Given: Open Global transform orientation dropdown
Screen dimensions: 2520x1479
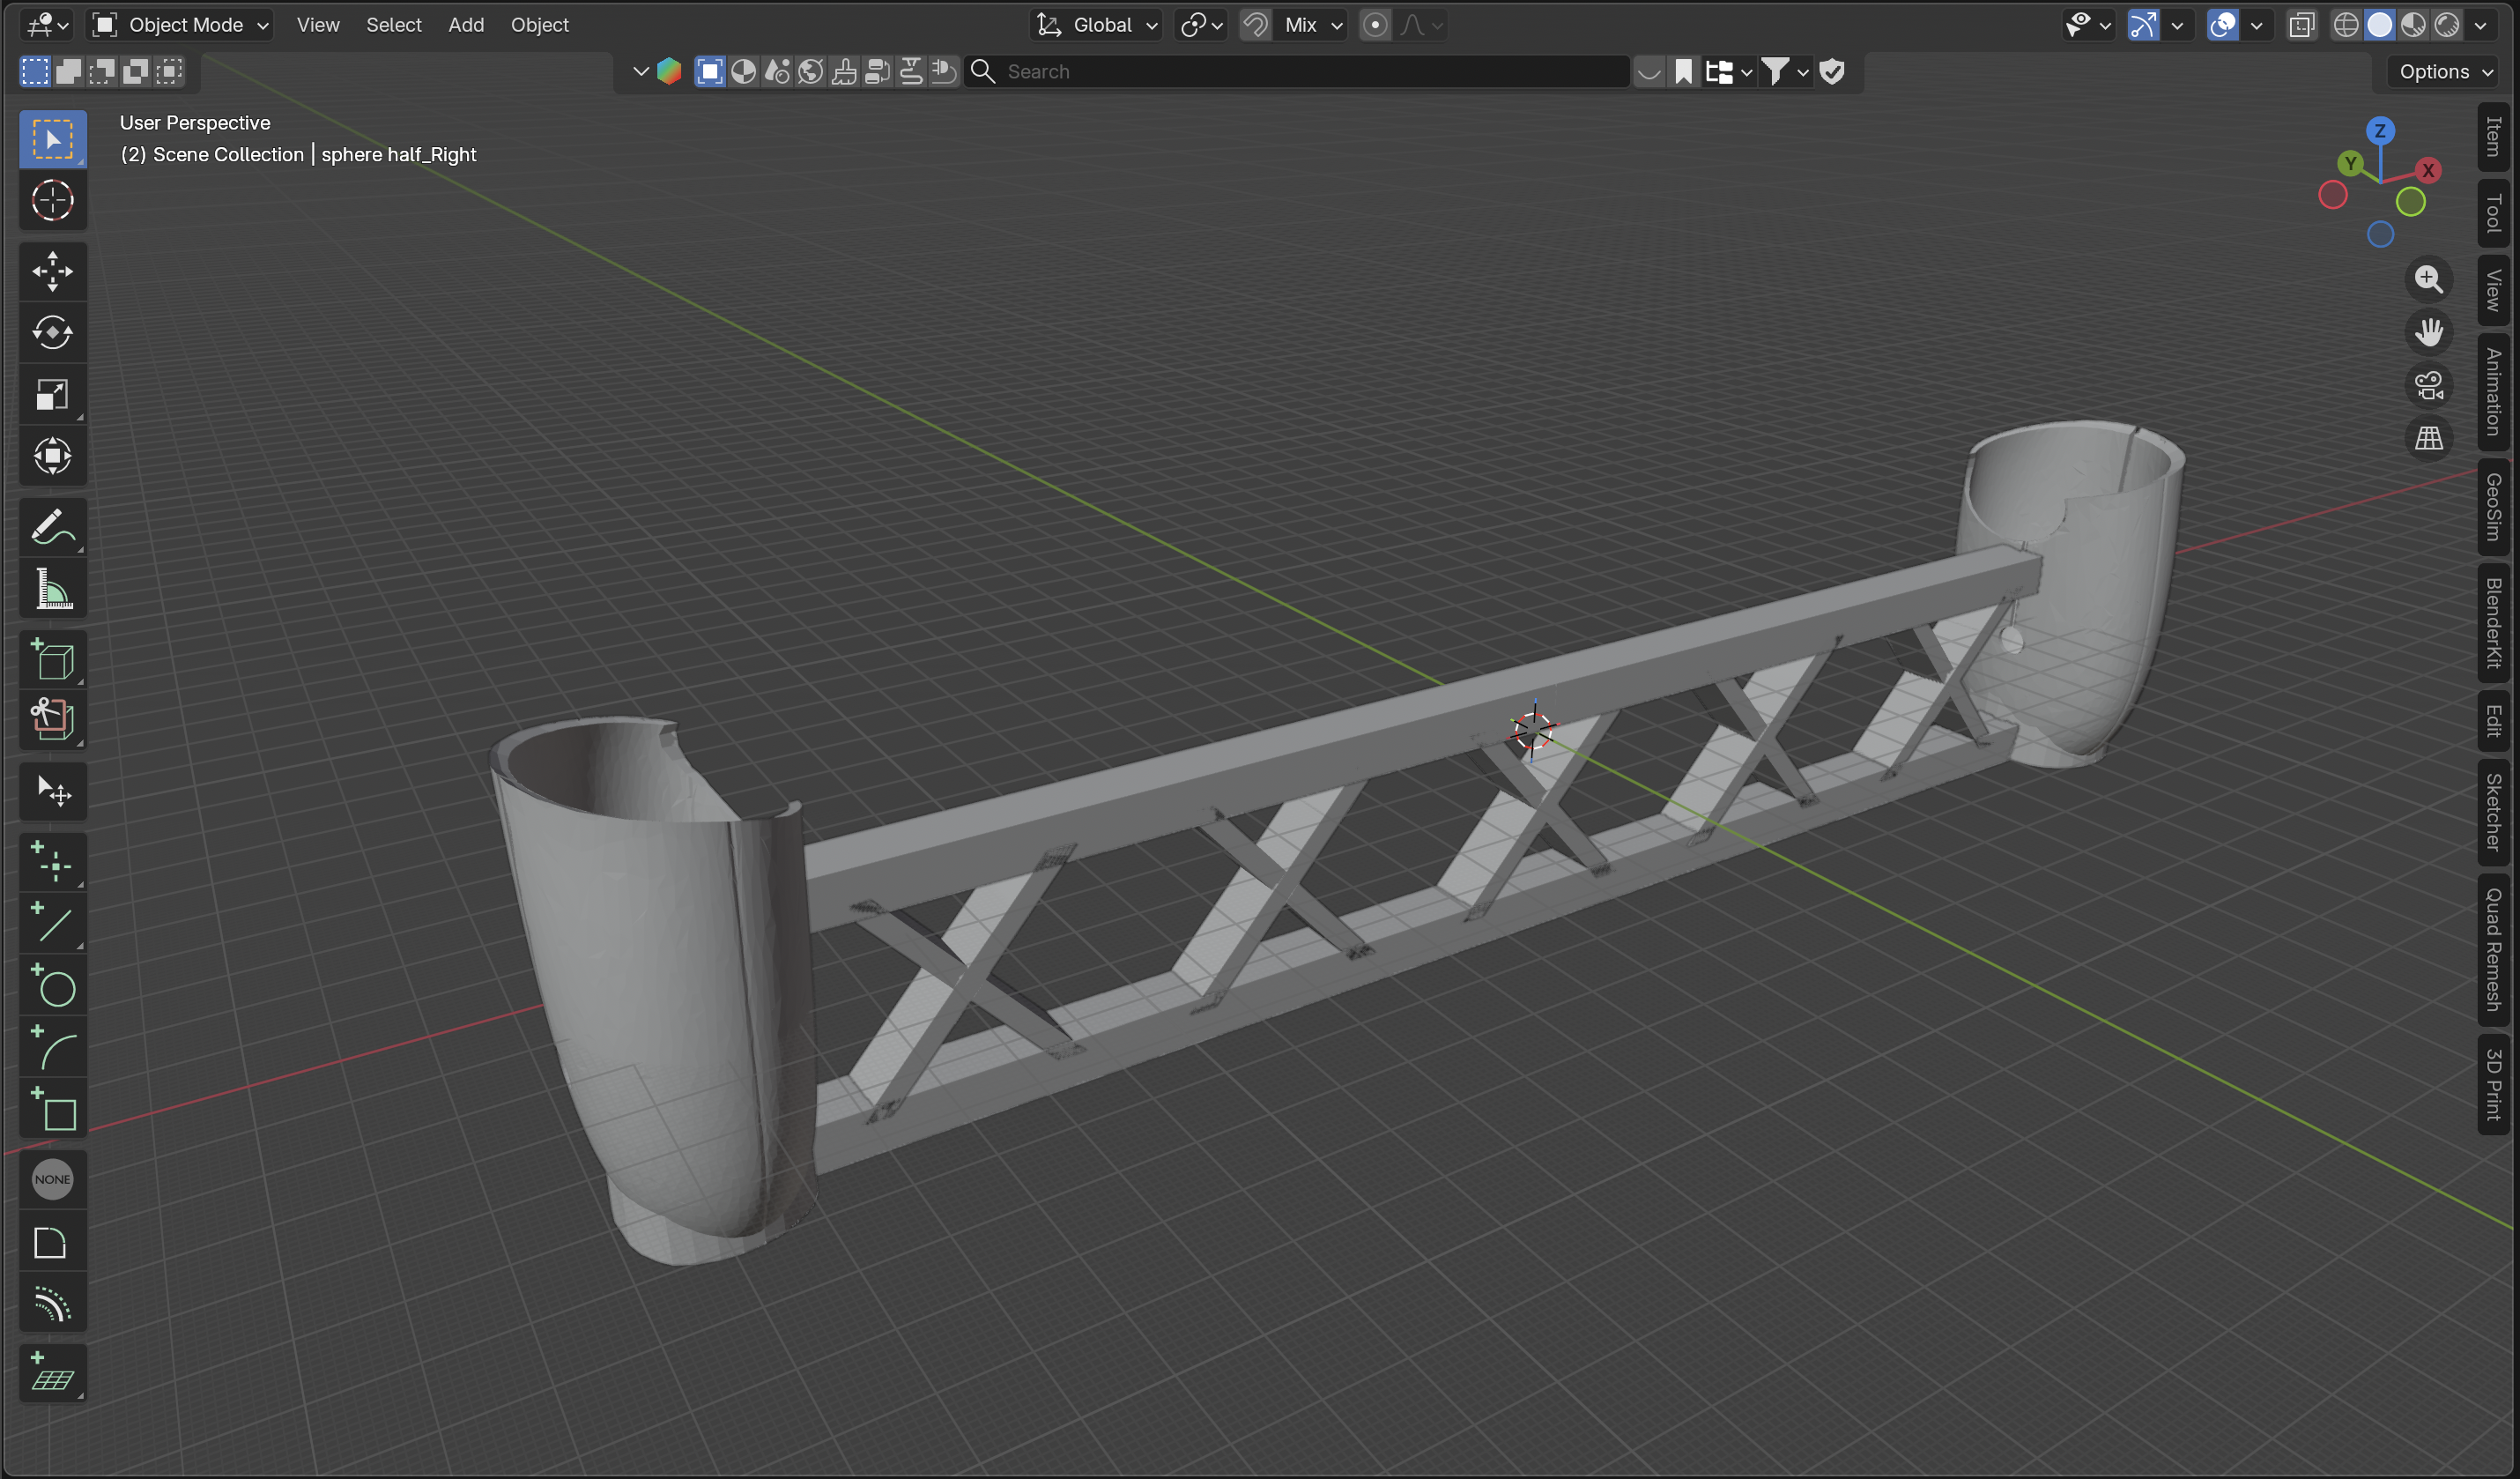Looking at the screenshot, I should pyautogui.click(x=1098, y=25).
